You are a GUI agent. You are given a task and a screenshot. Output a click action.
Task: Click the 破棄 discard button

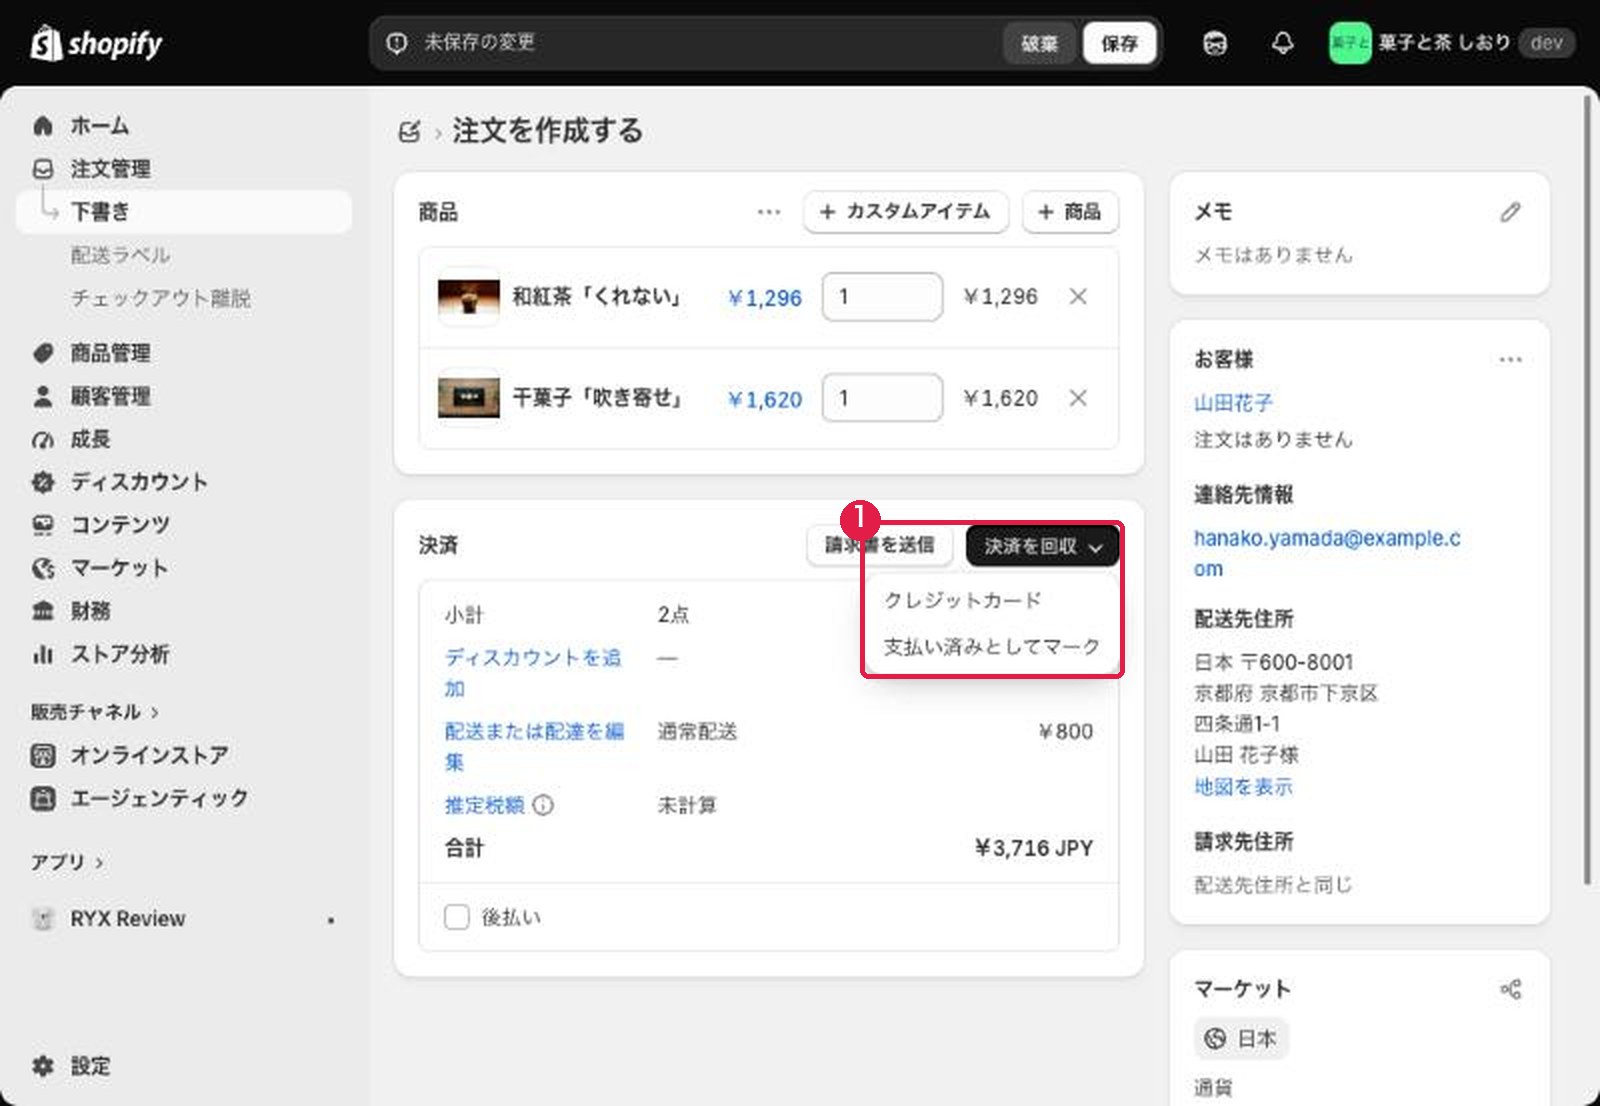[1039, 43]
